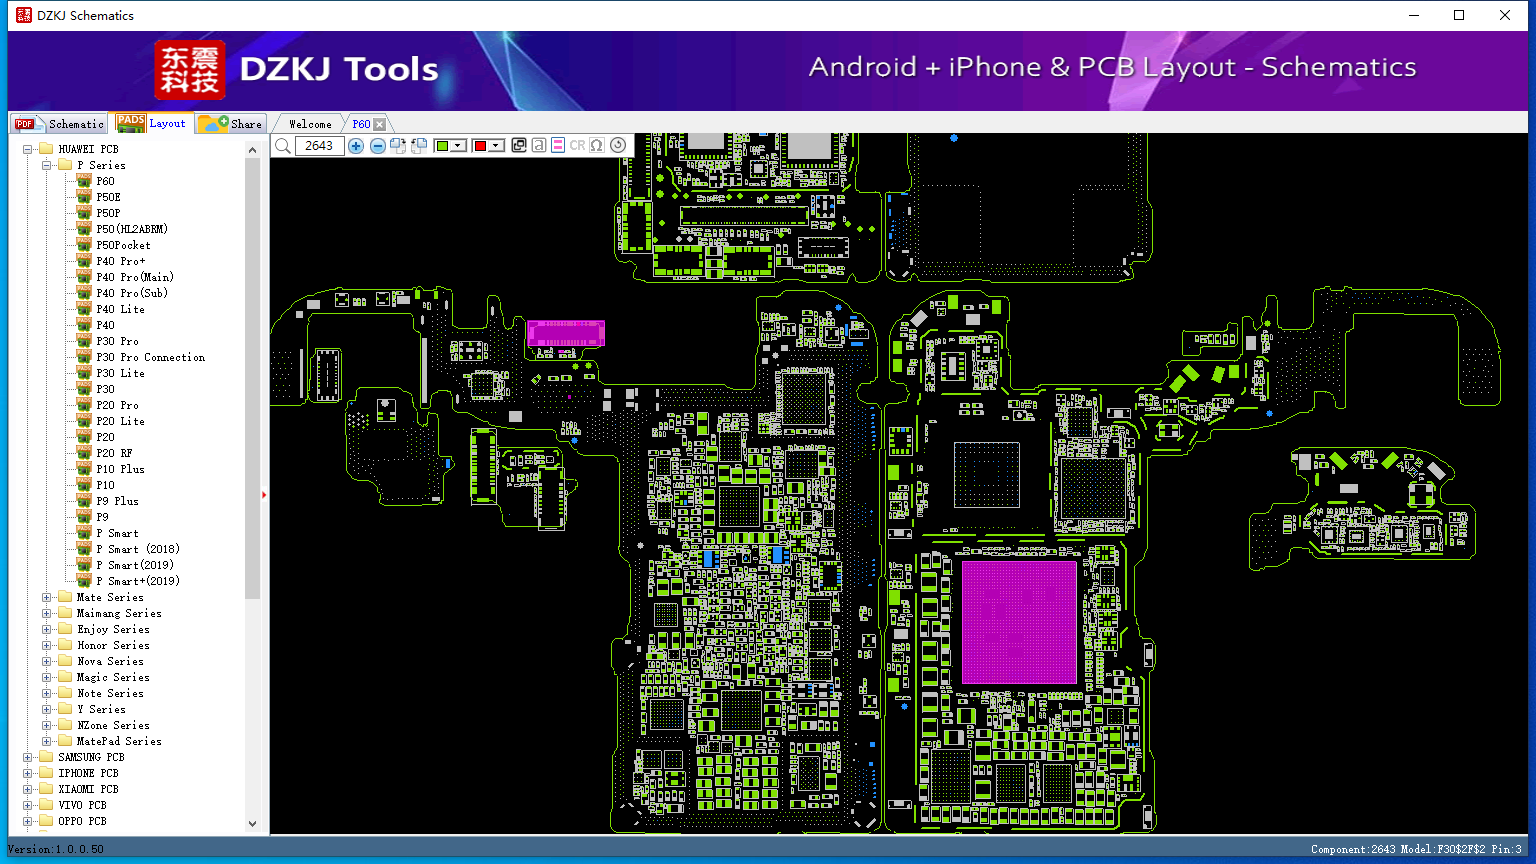The image size is (1536, 864).
Task: Collapse the P Series tree node
Action: [x=47, y=165]
